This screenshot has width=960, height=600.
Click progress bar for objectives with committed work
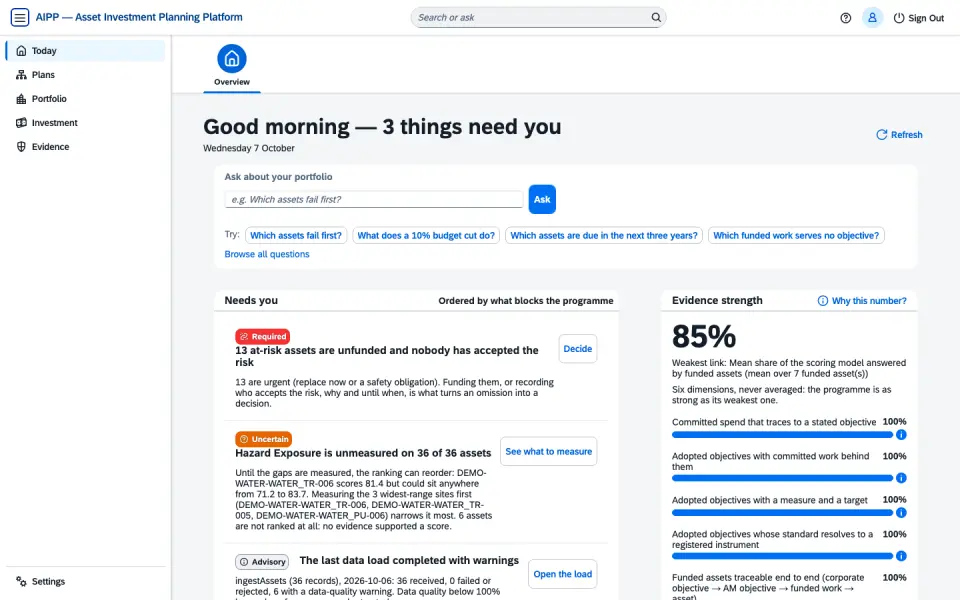pyautogui.click(x=782, y=478)
